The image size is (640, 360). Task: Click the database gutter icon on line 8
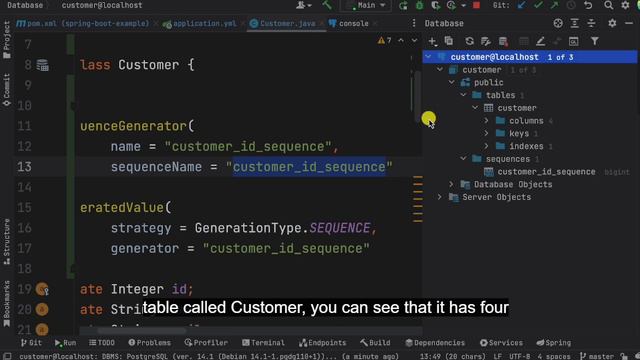(x=42, y=65)
